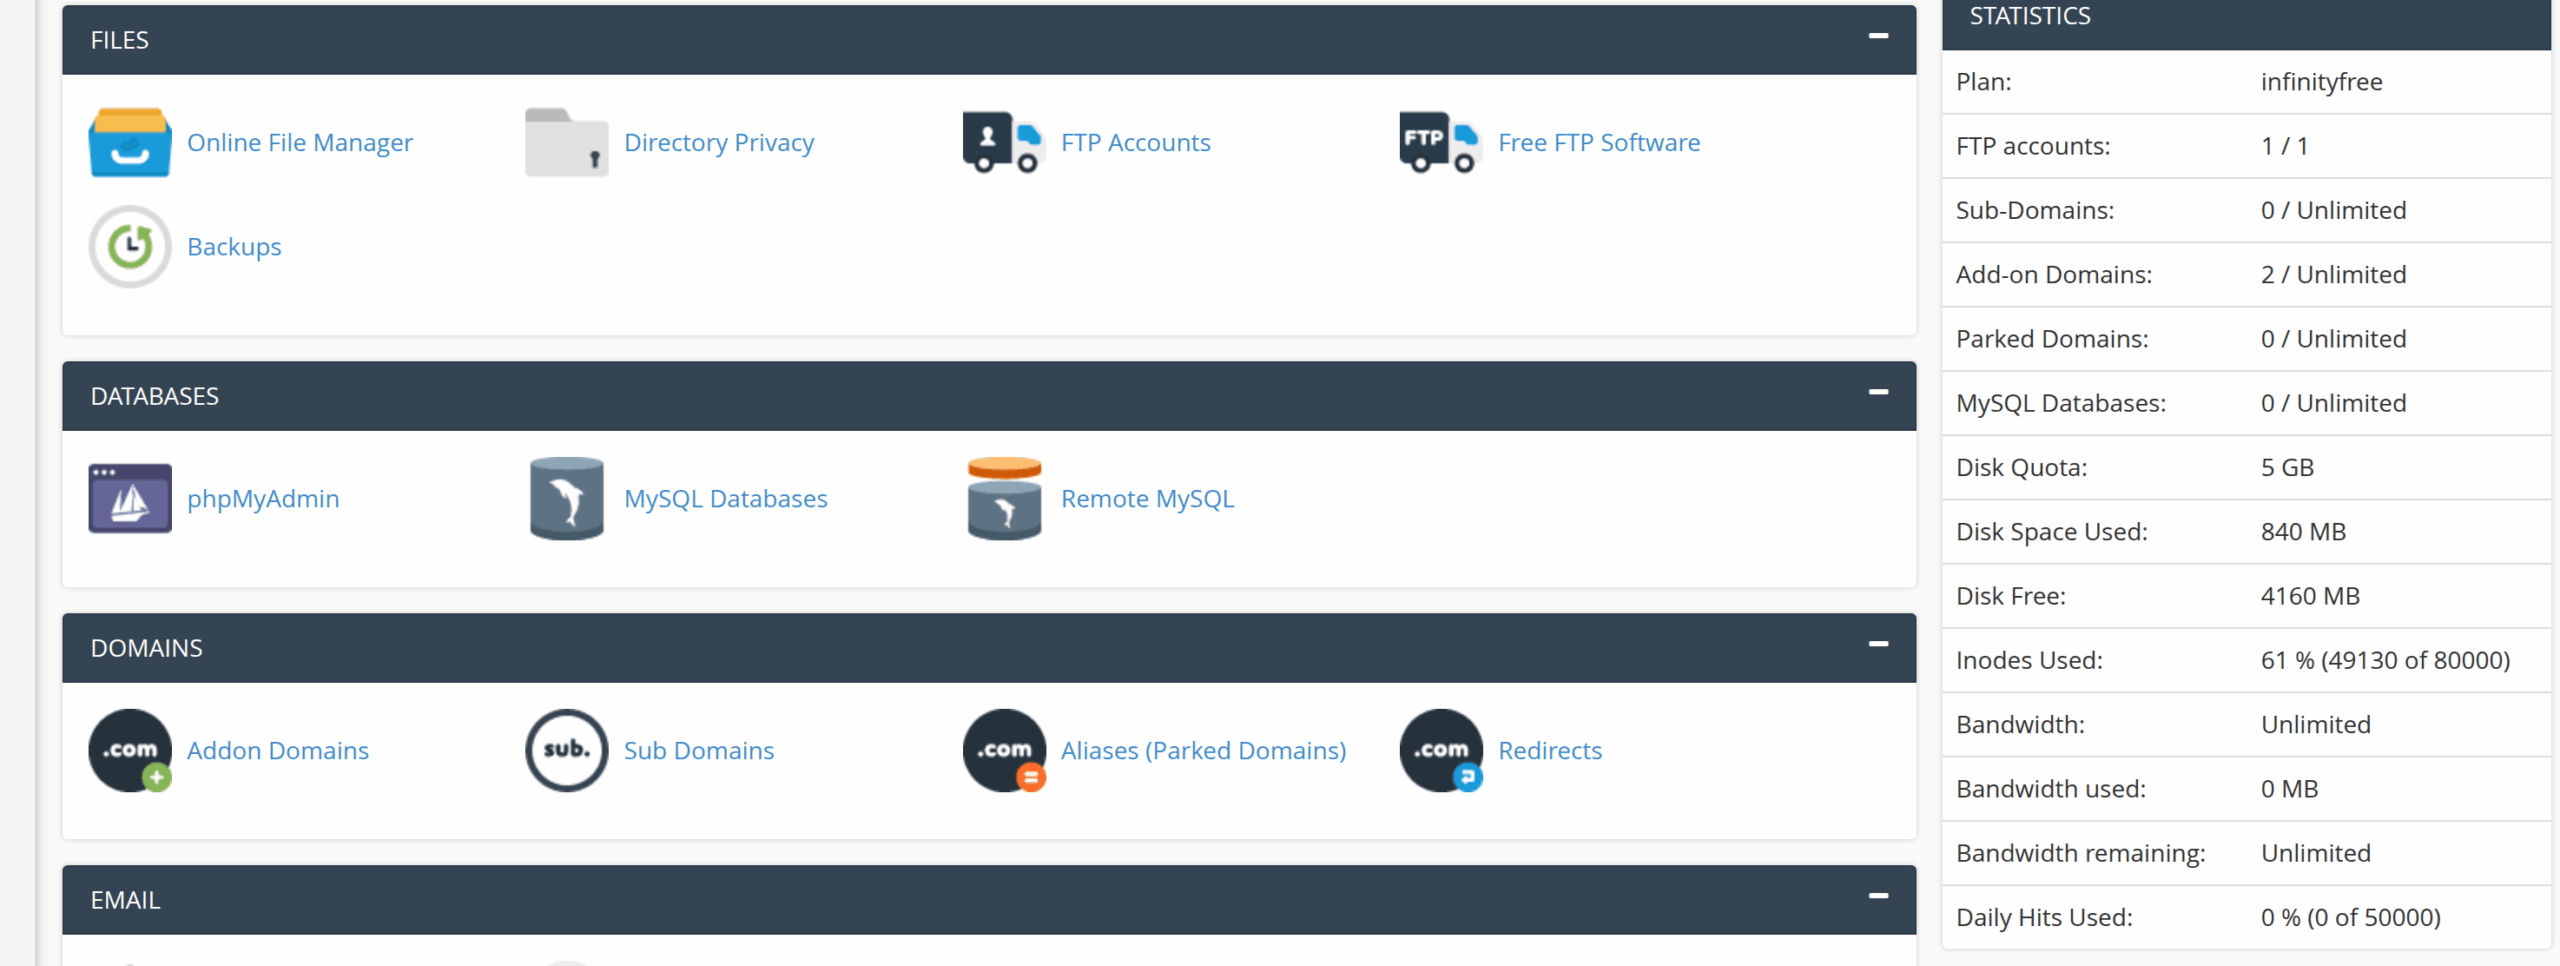
Task: Click the Free FTP Software icon
Action: coord(1439,142)
